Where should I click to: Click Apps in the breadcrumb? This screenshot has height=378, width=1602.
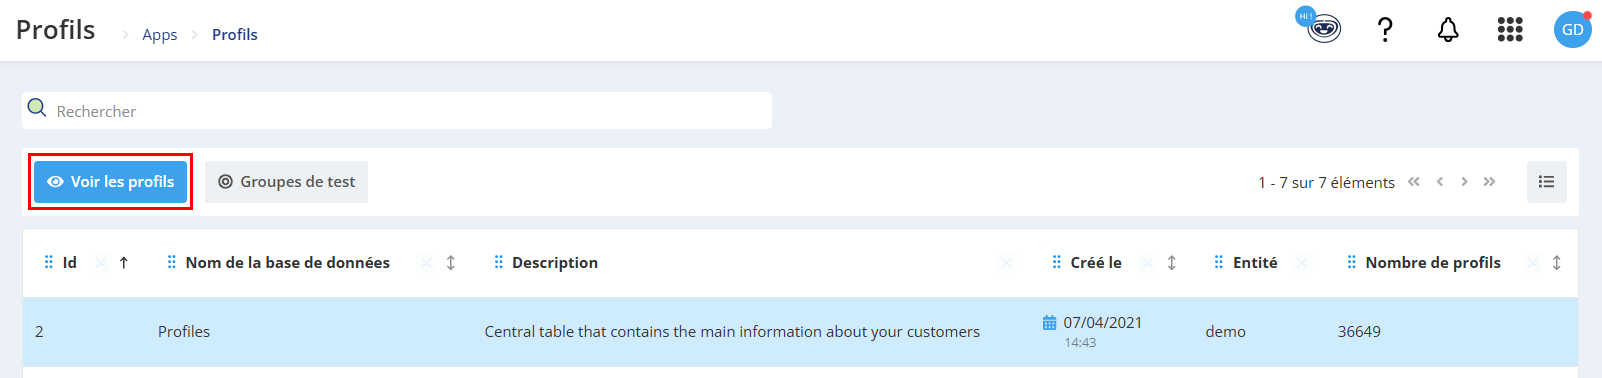point(160,34)
